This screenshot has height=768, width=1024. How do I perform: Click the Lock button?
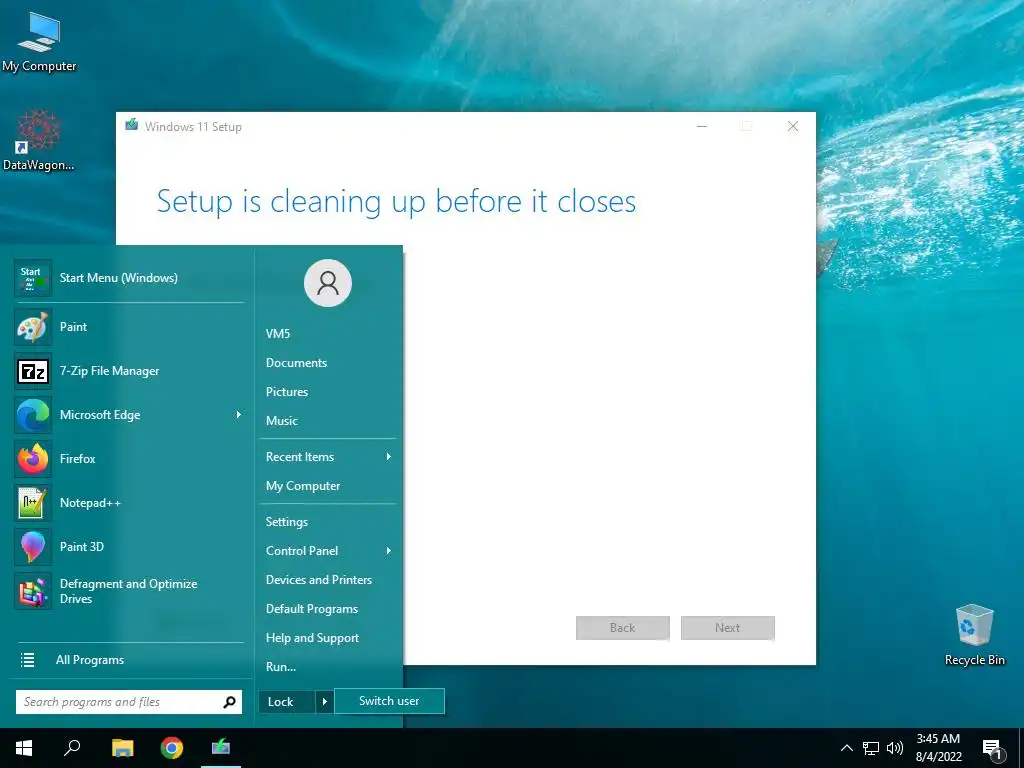[x=287, y=702]
